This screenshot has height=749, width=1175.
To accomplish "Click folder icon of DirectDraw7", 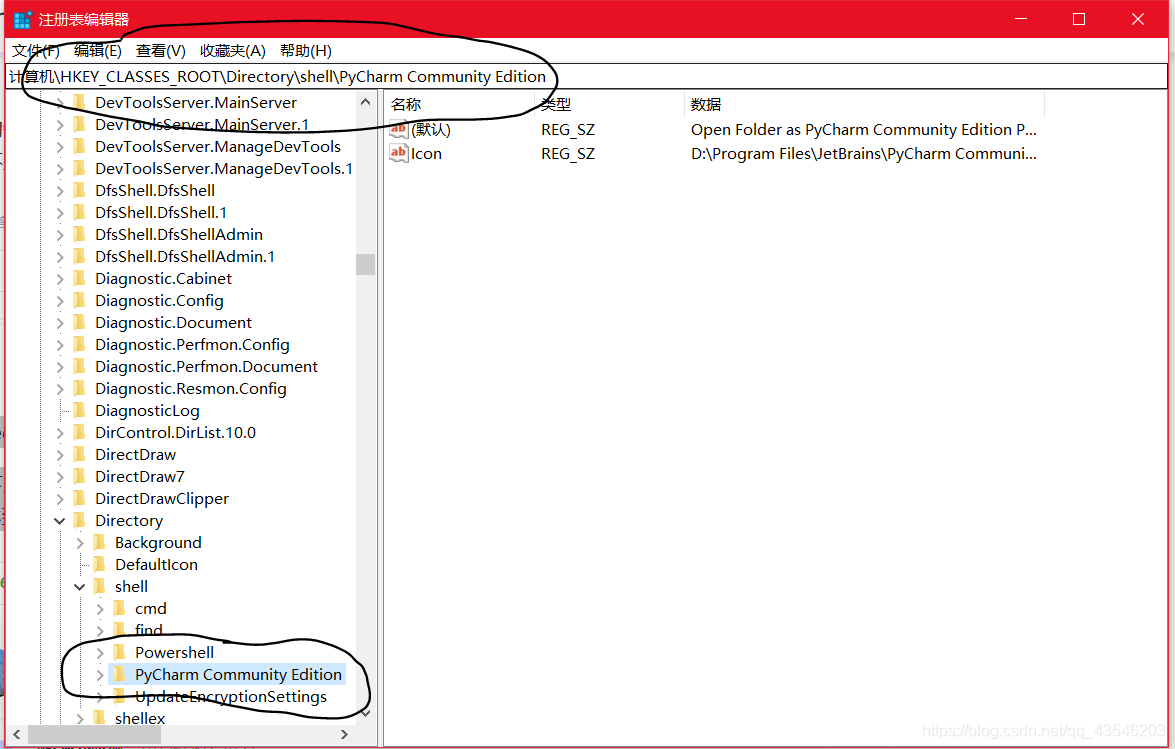I will pos(79,476).
